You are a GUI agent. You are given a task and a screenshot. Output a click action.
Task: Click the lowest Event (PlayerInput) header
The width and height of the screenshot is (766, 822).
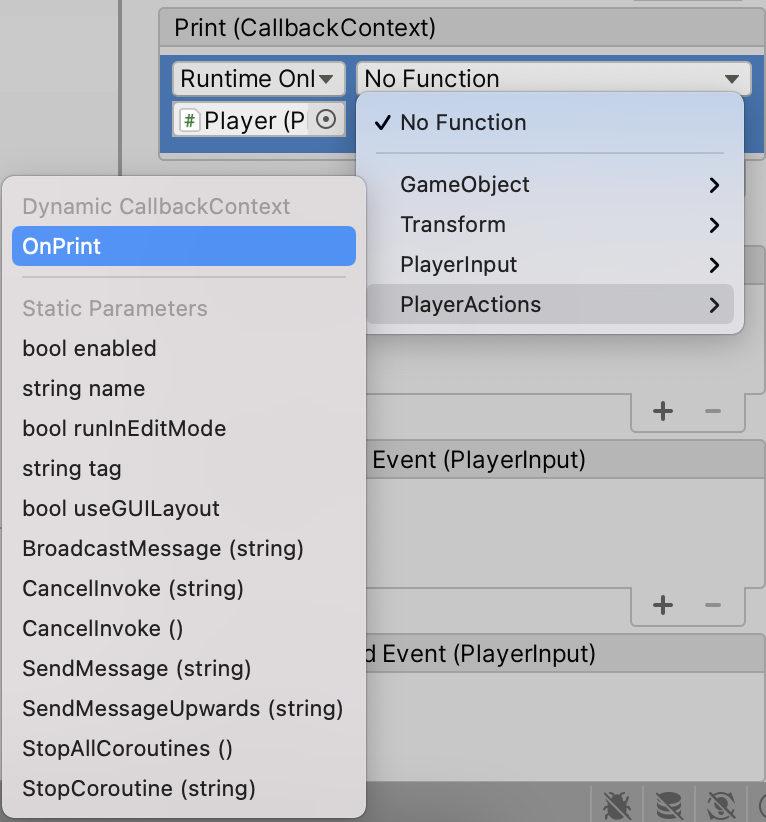click(x=566, y=653)
